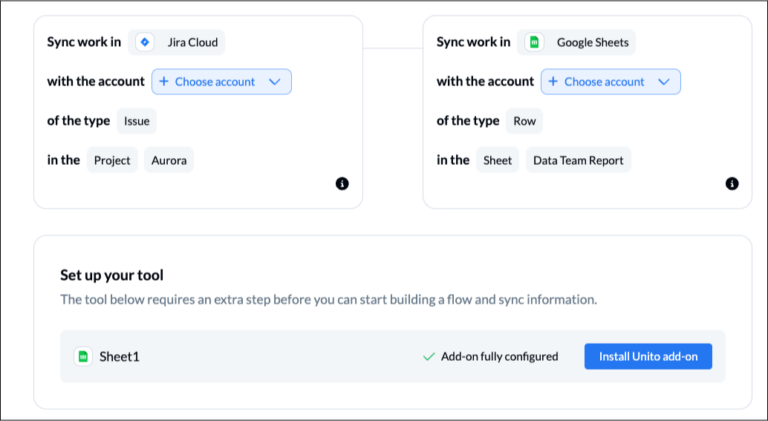Click the Issue type chip
The image size is (768, 421).
tap(137, 121)
